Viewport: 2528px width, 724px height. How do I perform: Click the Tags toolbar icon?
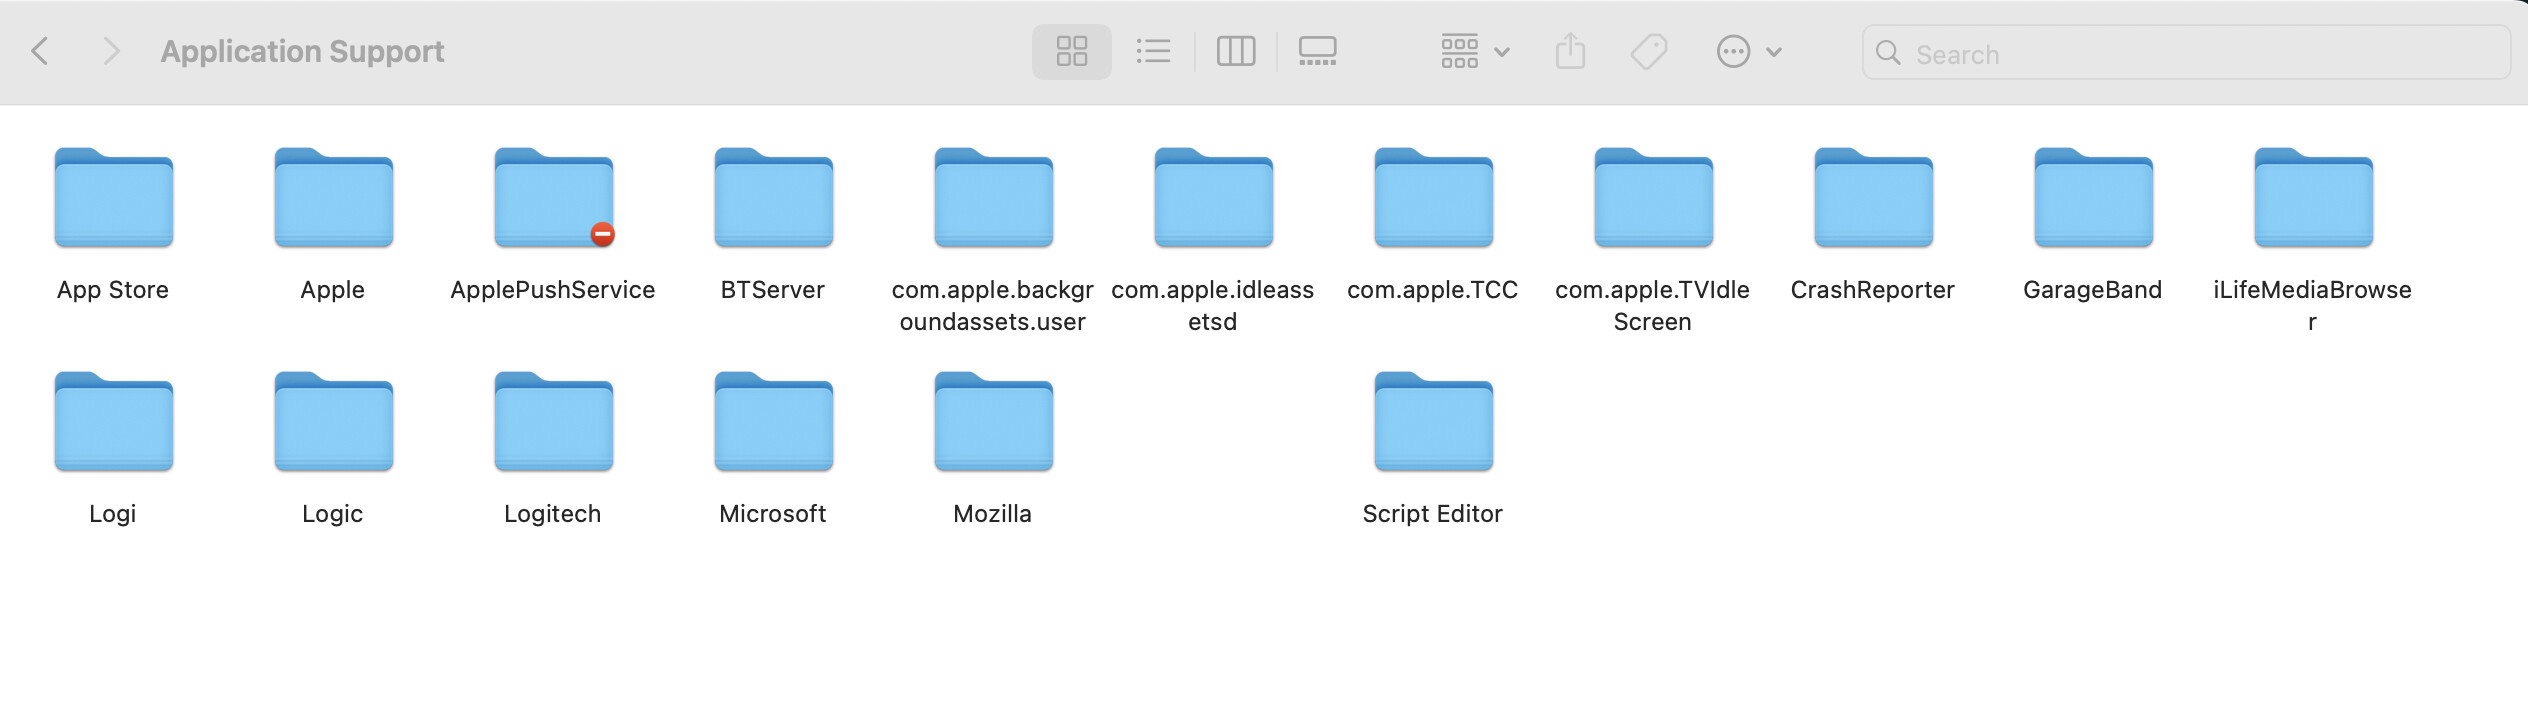(1649, 51)
